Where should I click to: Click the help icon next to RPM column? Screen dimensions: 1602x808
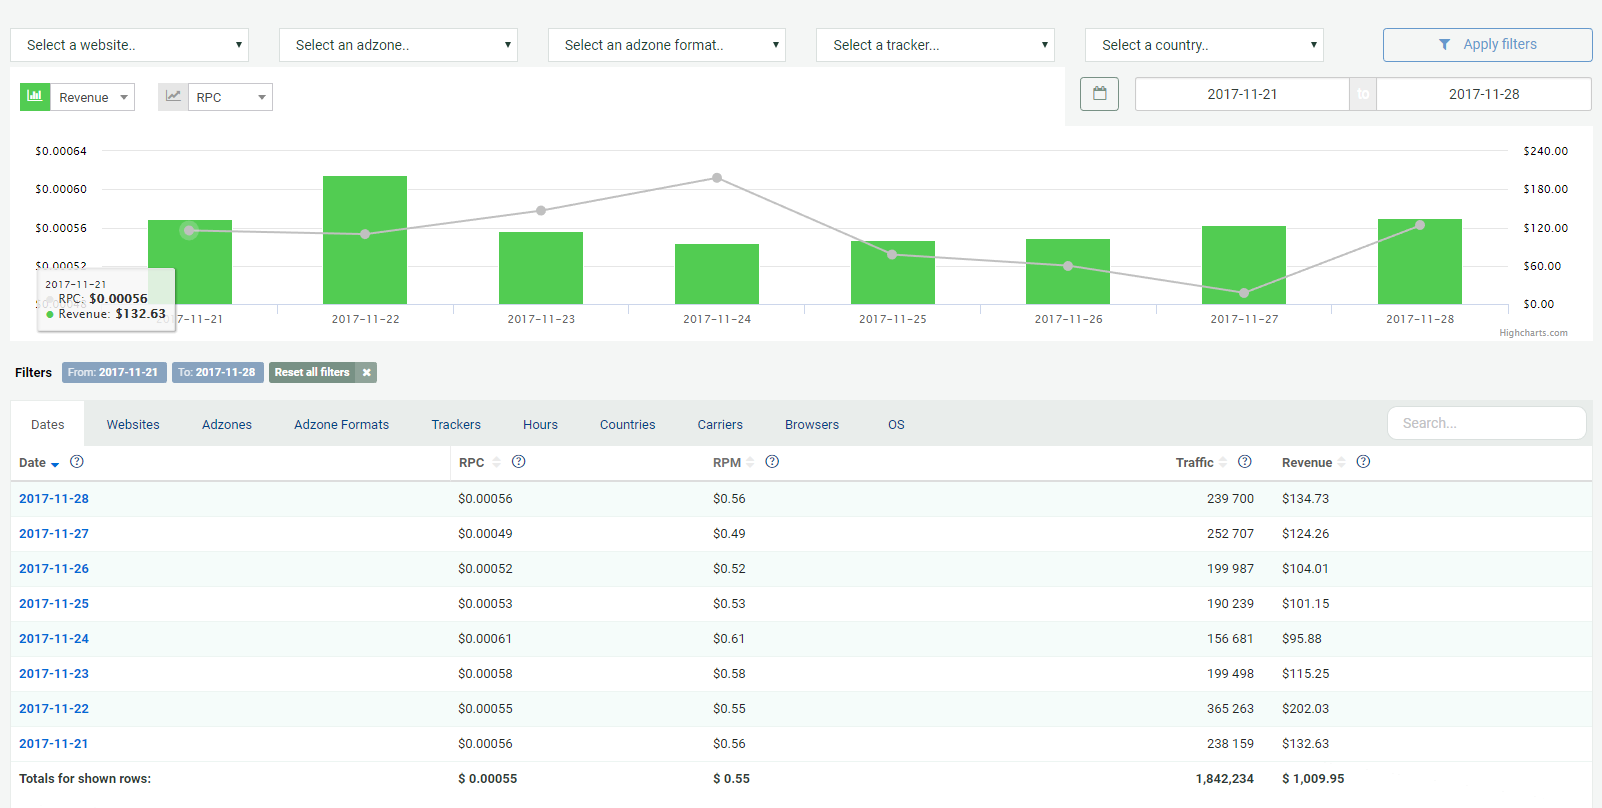tap(772, 462)
